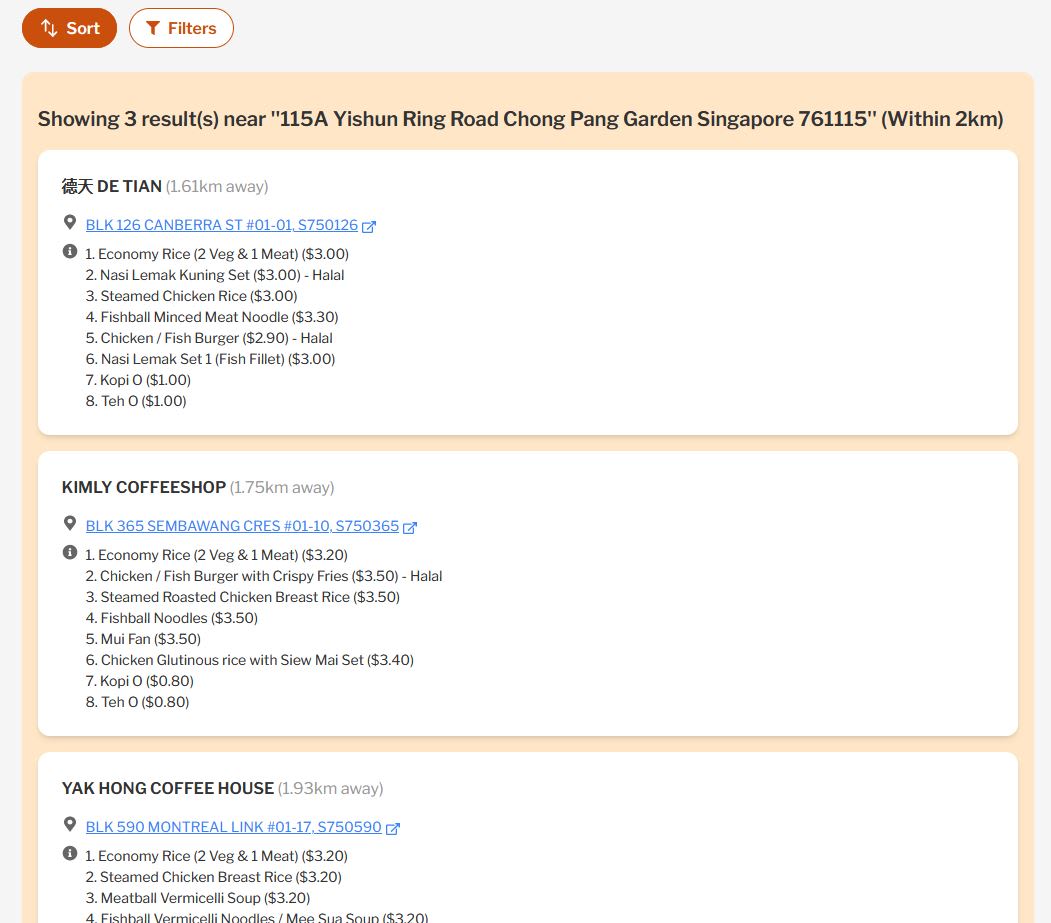Click external link icon beside Sembawang Cres address

click(x=410, y=528)
